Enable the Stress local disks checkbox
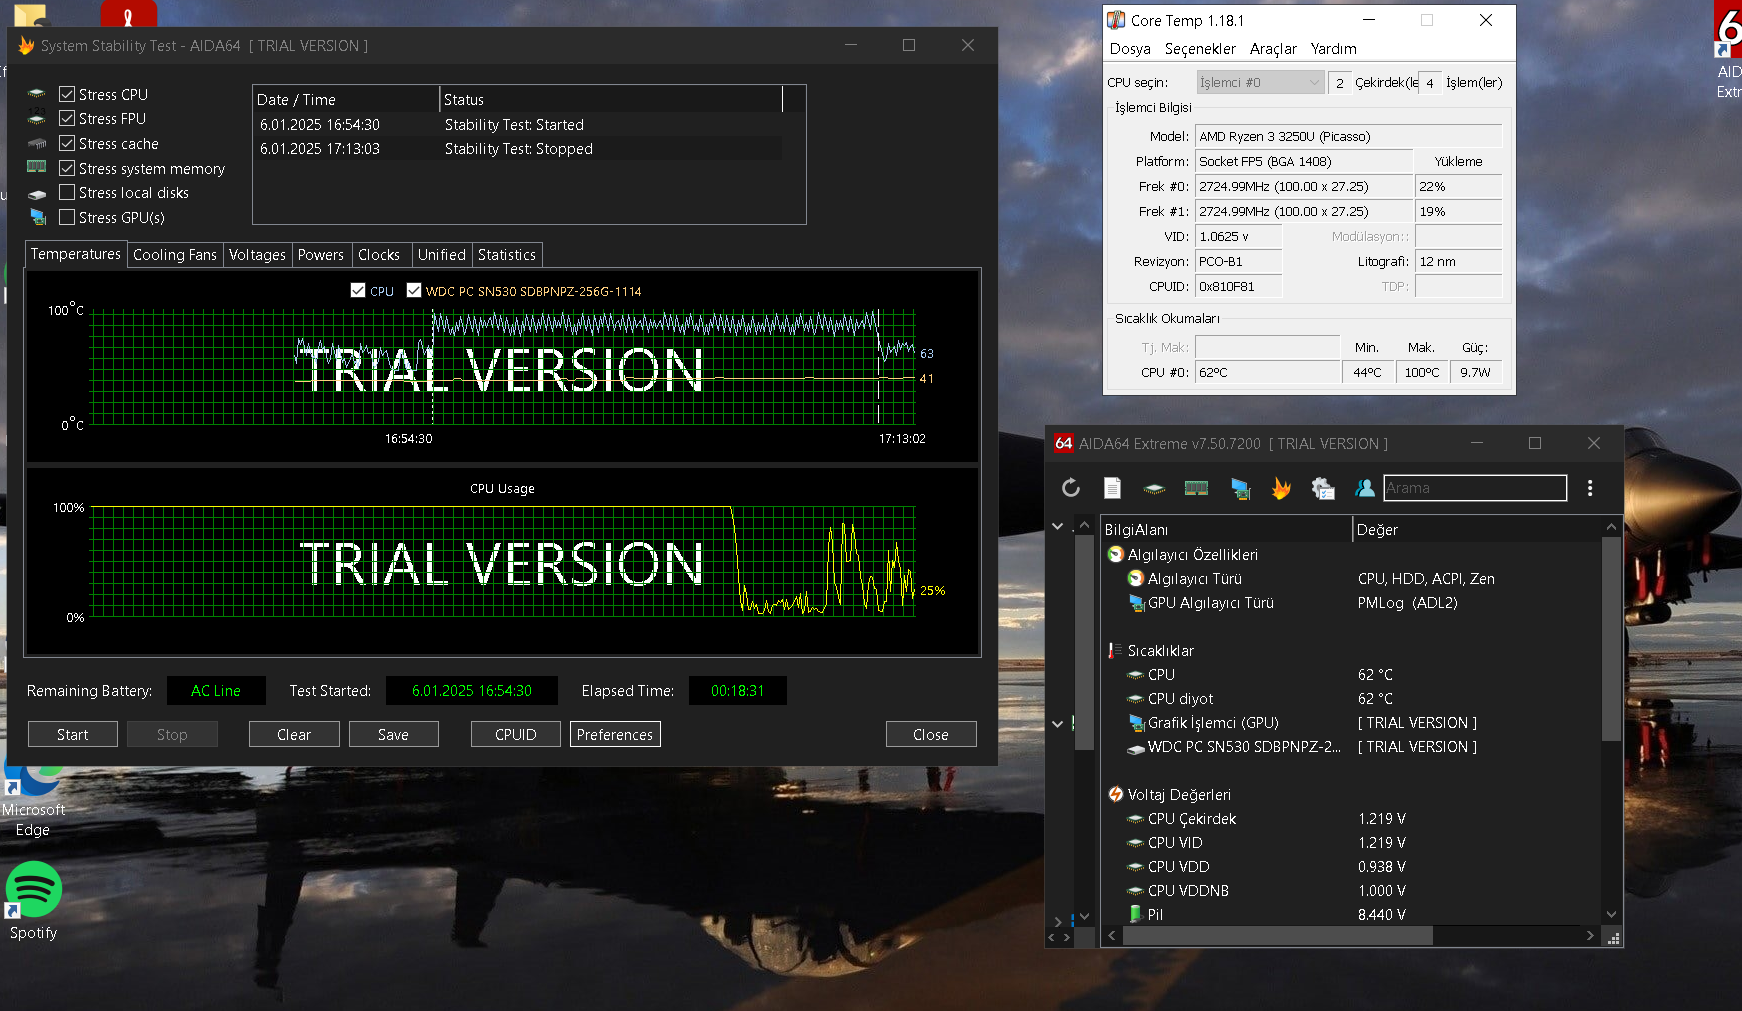Viewport: 1742px width, 1011px height. tap(67, 193)
